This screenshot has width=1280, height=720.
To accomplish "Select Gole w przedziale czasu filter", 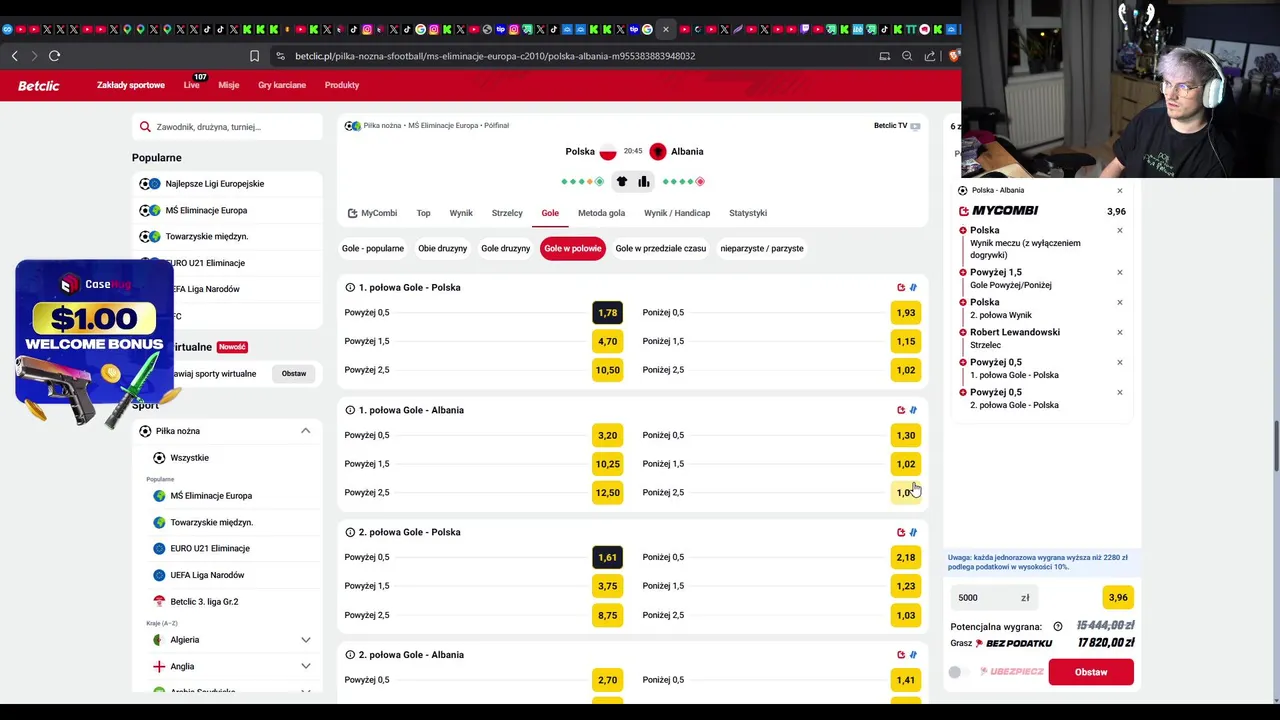I will point(661,248).
